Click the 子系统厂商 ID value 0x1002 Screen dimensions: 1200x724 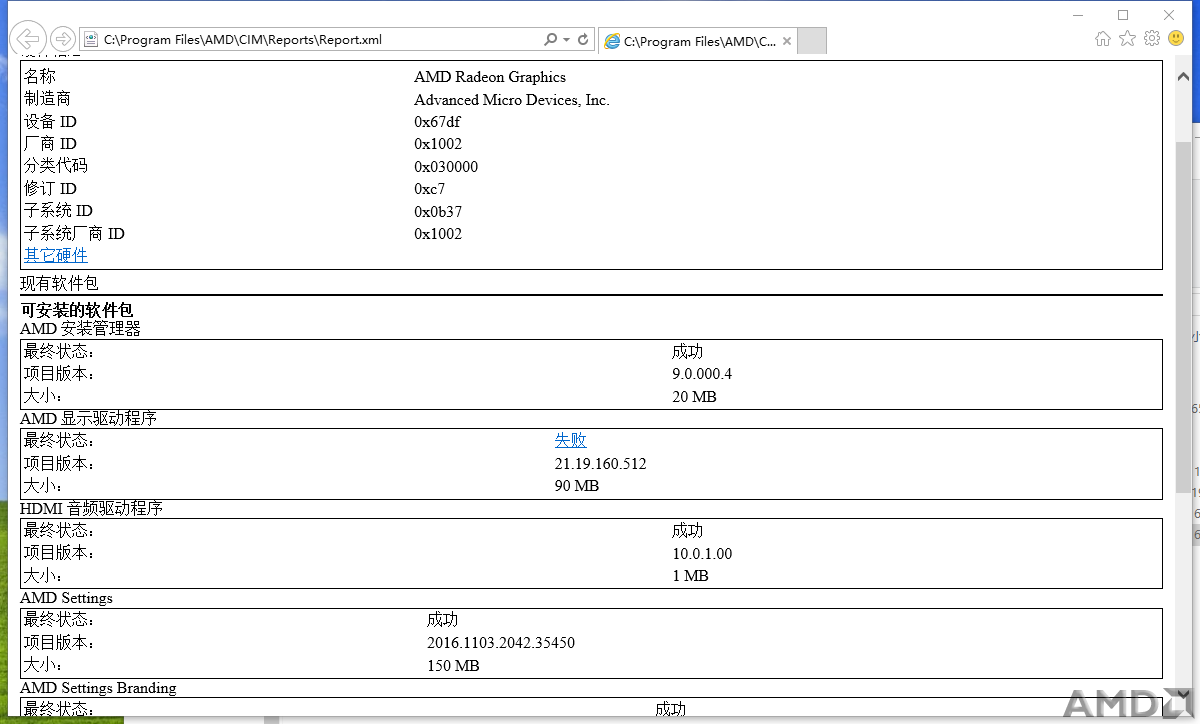438,234
